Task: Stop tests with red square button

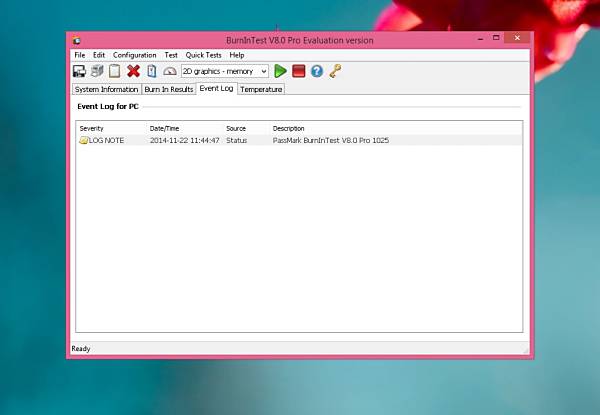Action: [298, 71]
